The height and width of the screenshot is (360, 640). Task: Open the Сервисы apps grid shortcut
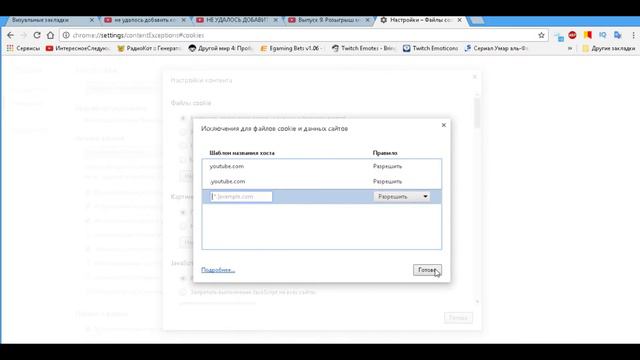coord(23,48)
